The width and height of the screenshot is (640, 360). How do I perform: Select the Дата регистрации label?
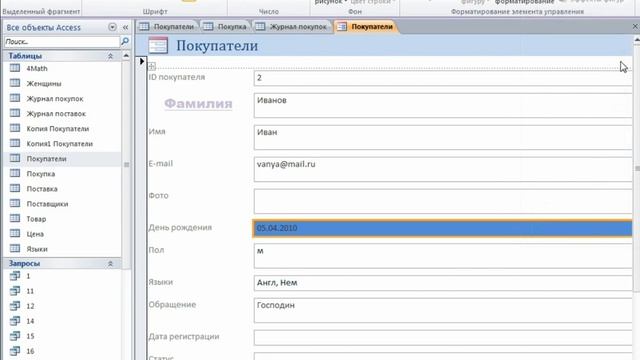[x=184, y=336]
